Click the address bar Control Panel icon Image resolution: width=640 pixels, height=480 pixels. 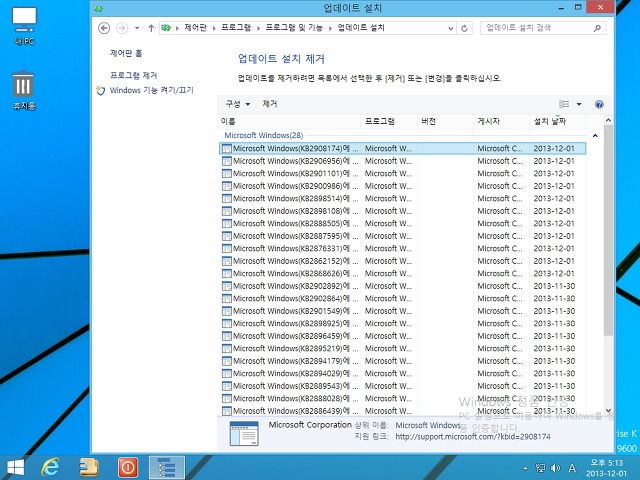[x=166, y=28]
